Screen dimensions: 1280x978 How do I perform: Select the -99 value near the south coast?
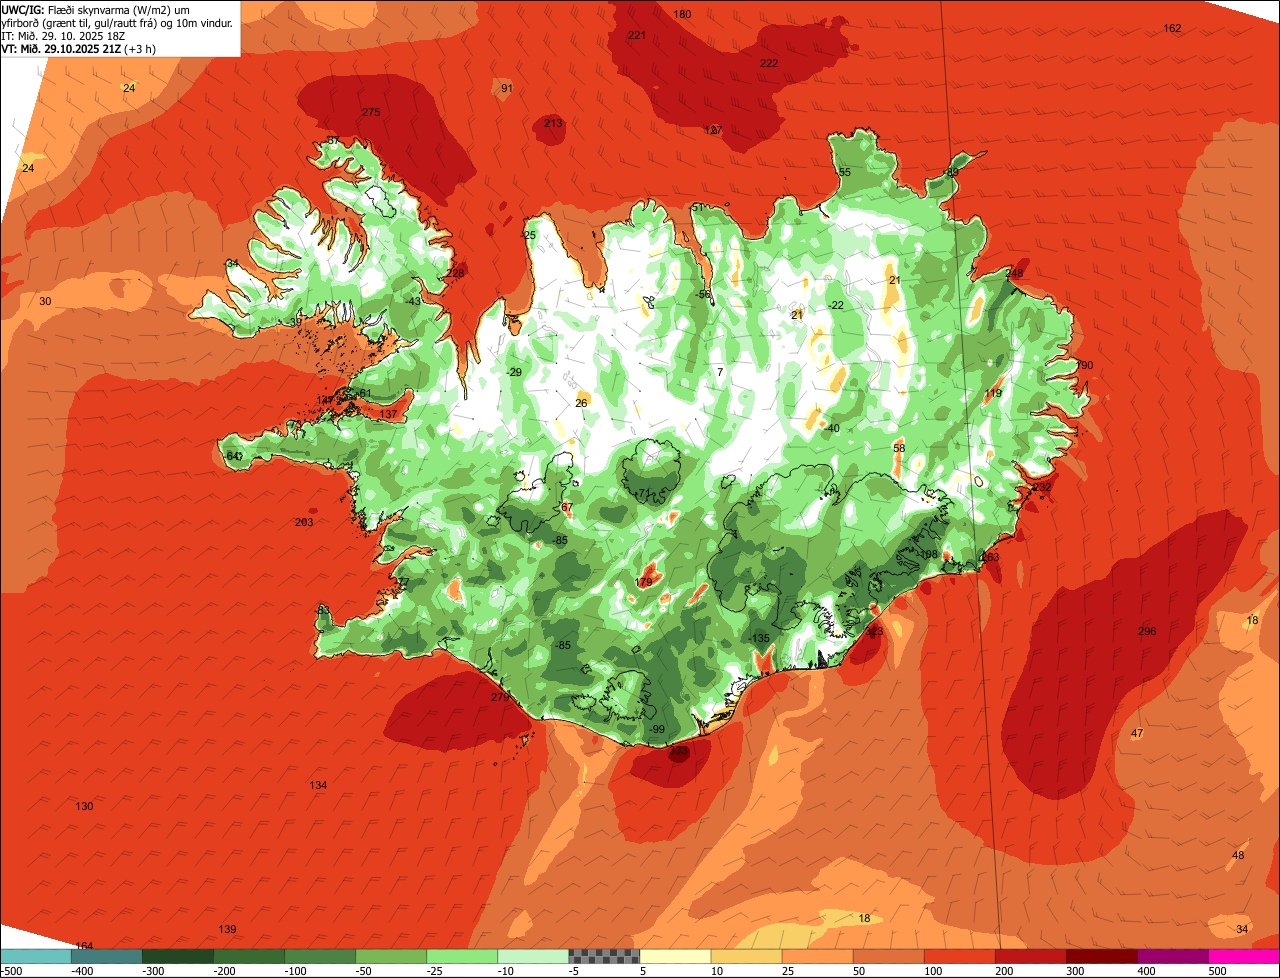(x=656, y=729)
